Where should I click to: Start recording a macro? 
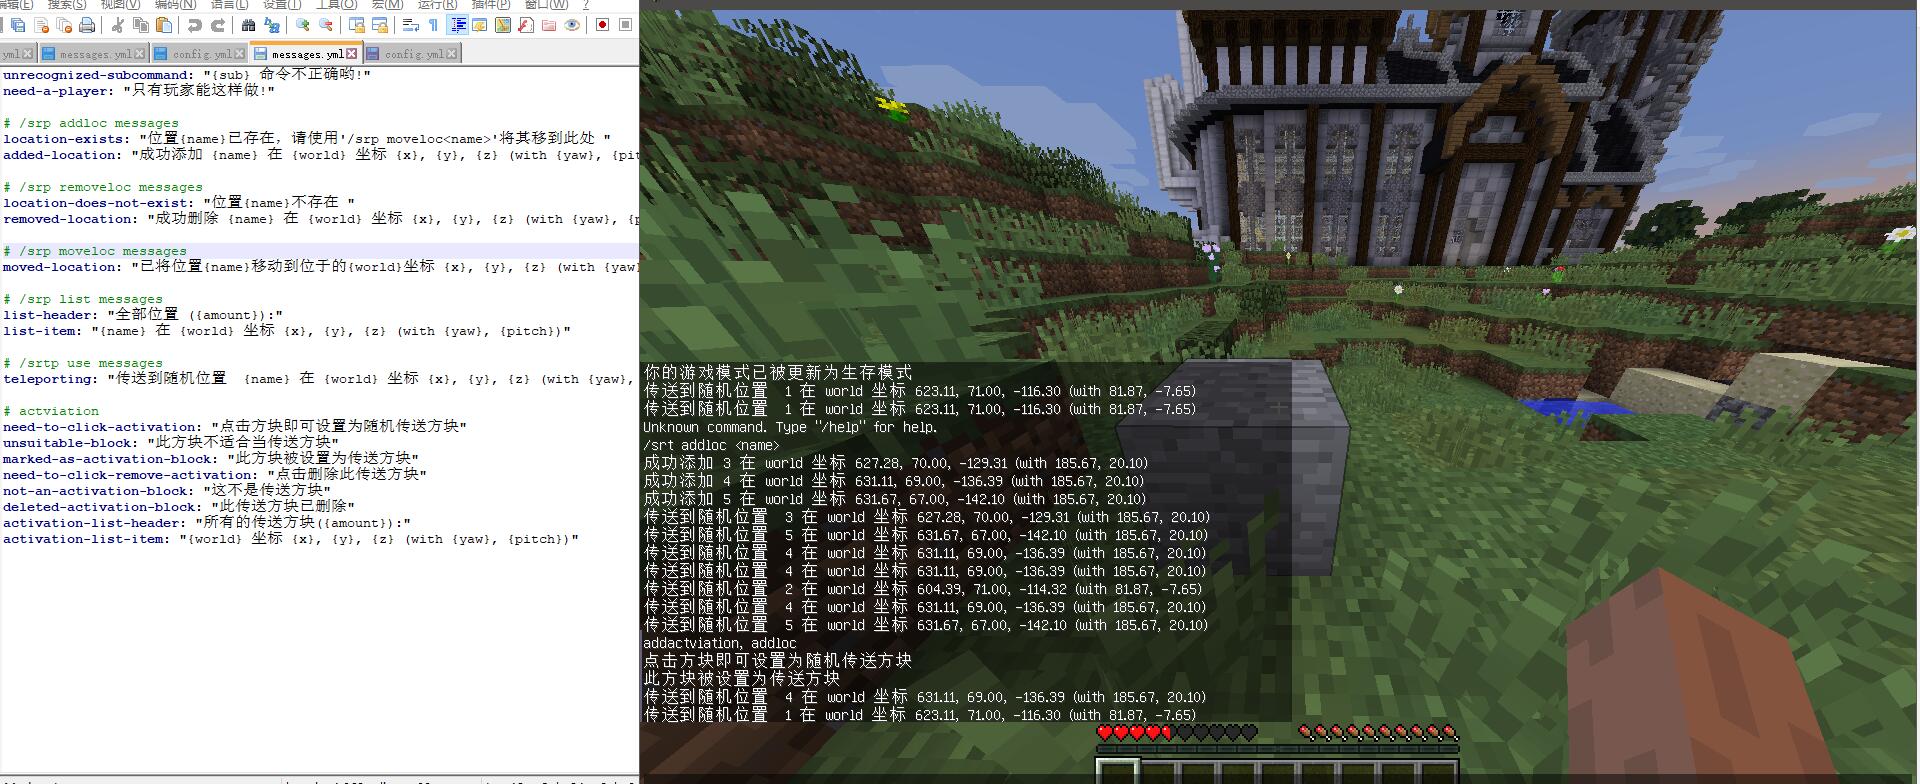(603, 25)
